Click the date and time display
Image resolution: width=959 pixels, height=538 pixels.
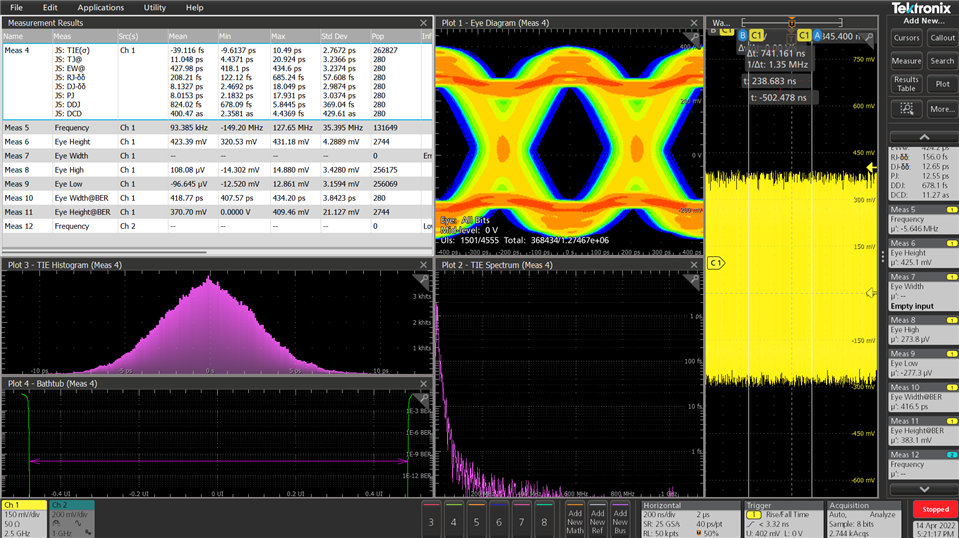[x=935, y=529]
